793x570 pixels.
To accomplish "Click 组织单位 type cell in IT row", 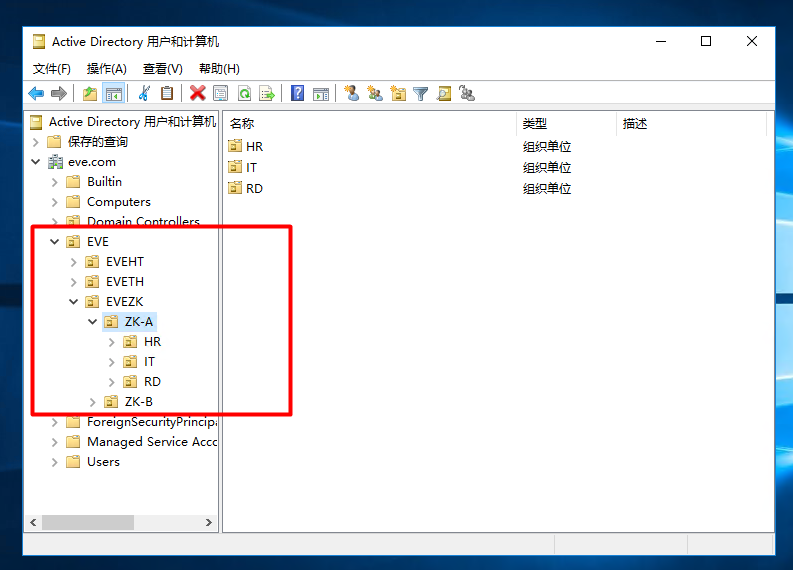I will [547, 167].
